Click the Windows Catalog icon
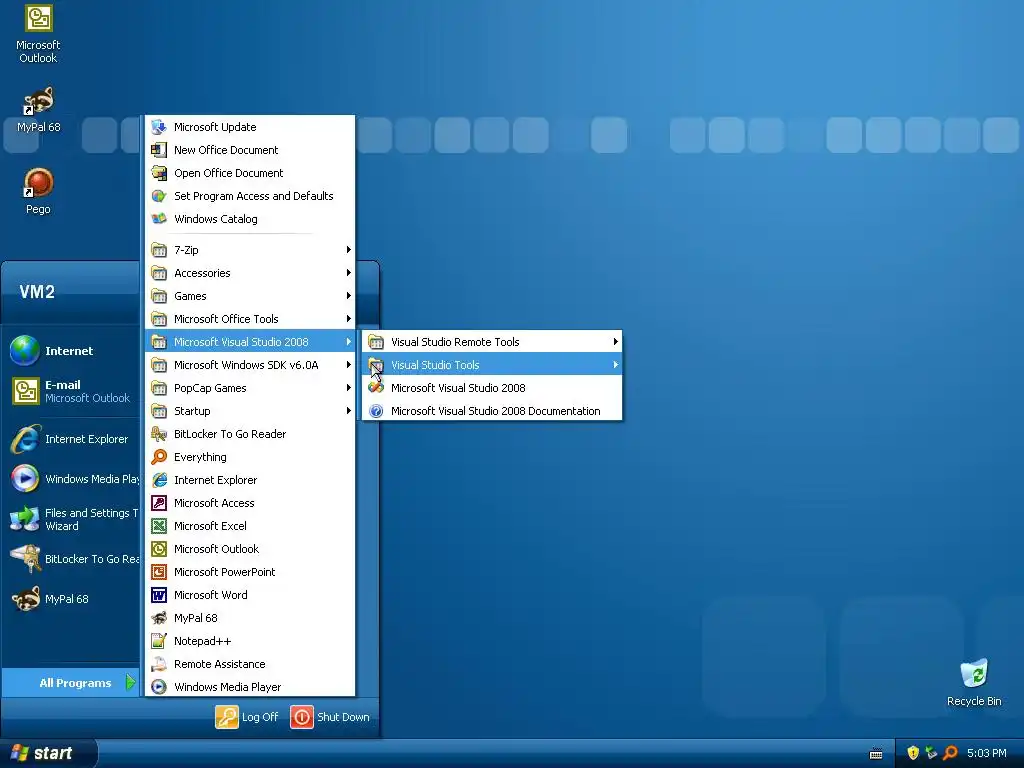 pyautogui.click(x=159, y=219)
